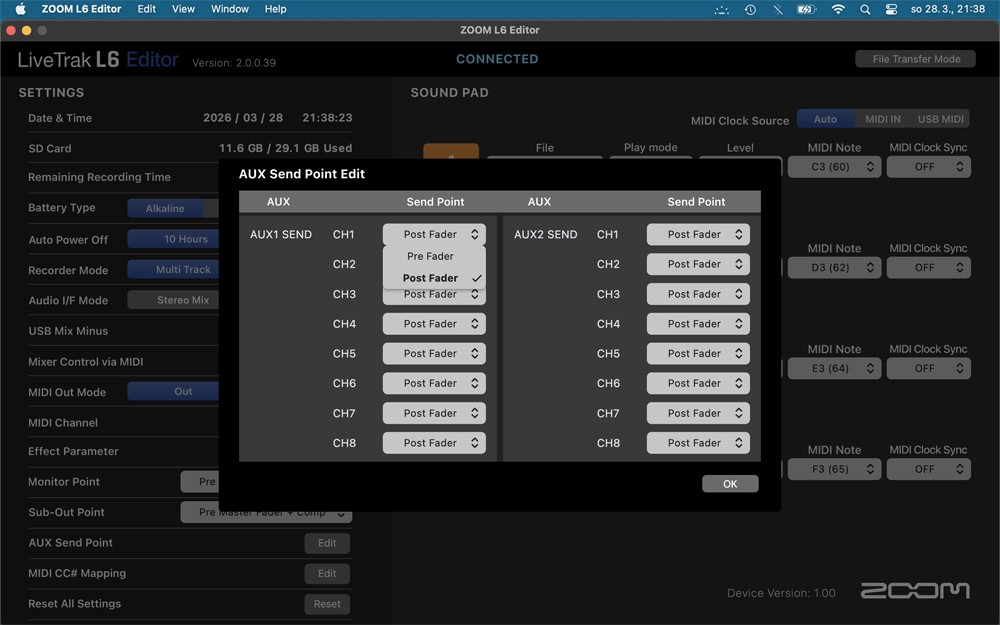Switch MIDI Clock Source to USB MIDI
The width and height of the screenshot is (1000, 625).
click(x=940, y=119)
